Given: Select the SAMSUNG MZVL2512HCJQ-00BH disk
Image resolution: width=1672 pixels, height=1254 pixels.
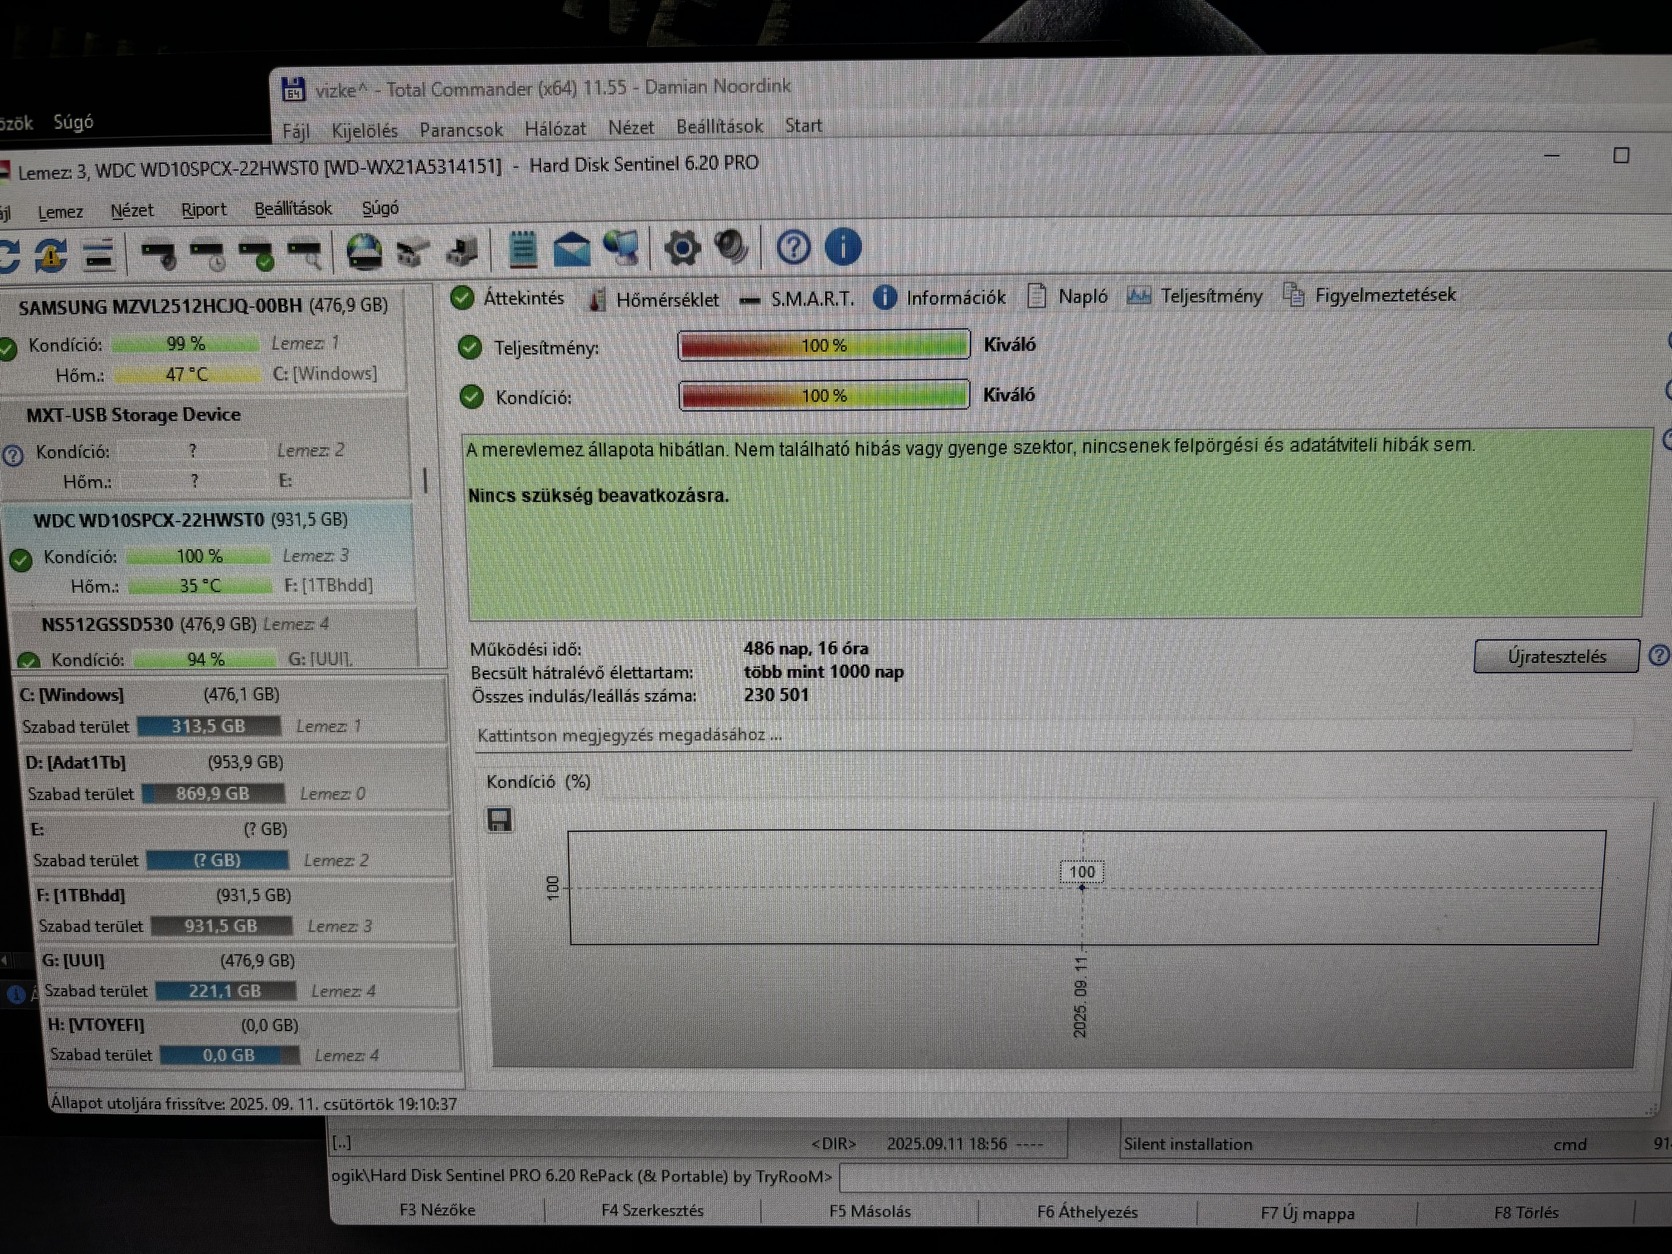Looking at the screenshot, I should (204, 340).
